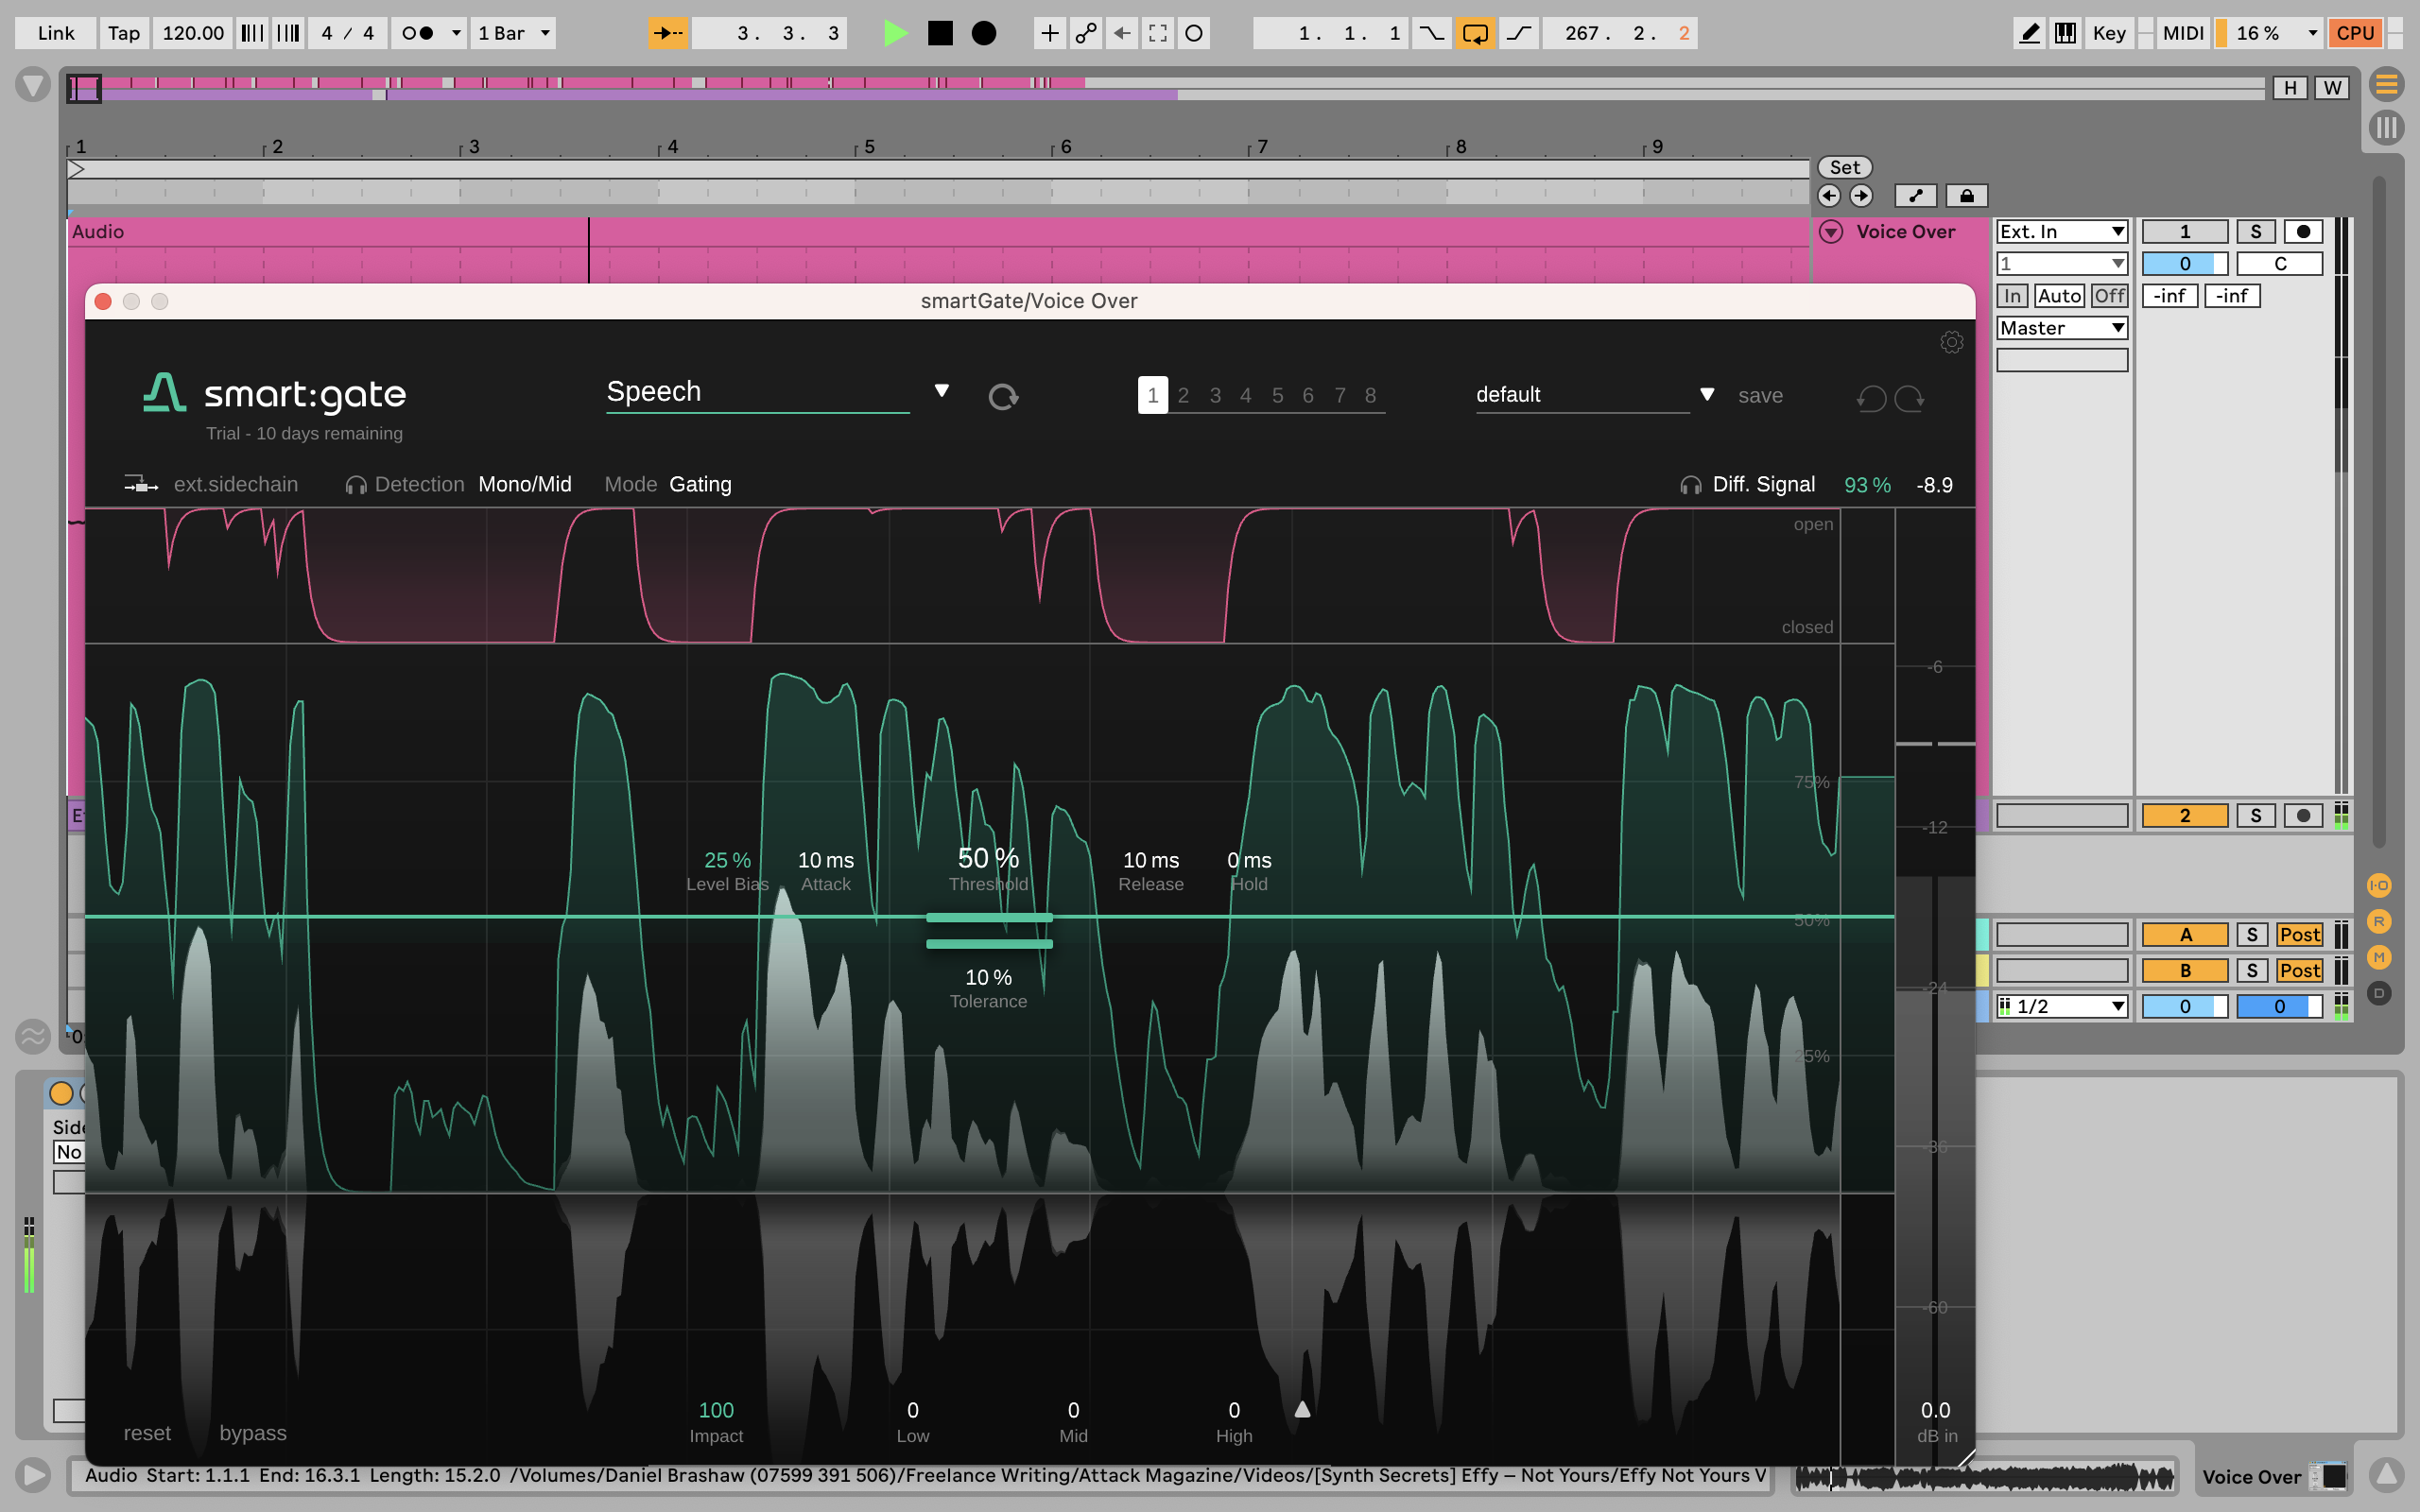Viewport: 2420px width, 1512px height.
Task: Open the Speech profile dropdown
Action: (941, 391)
